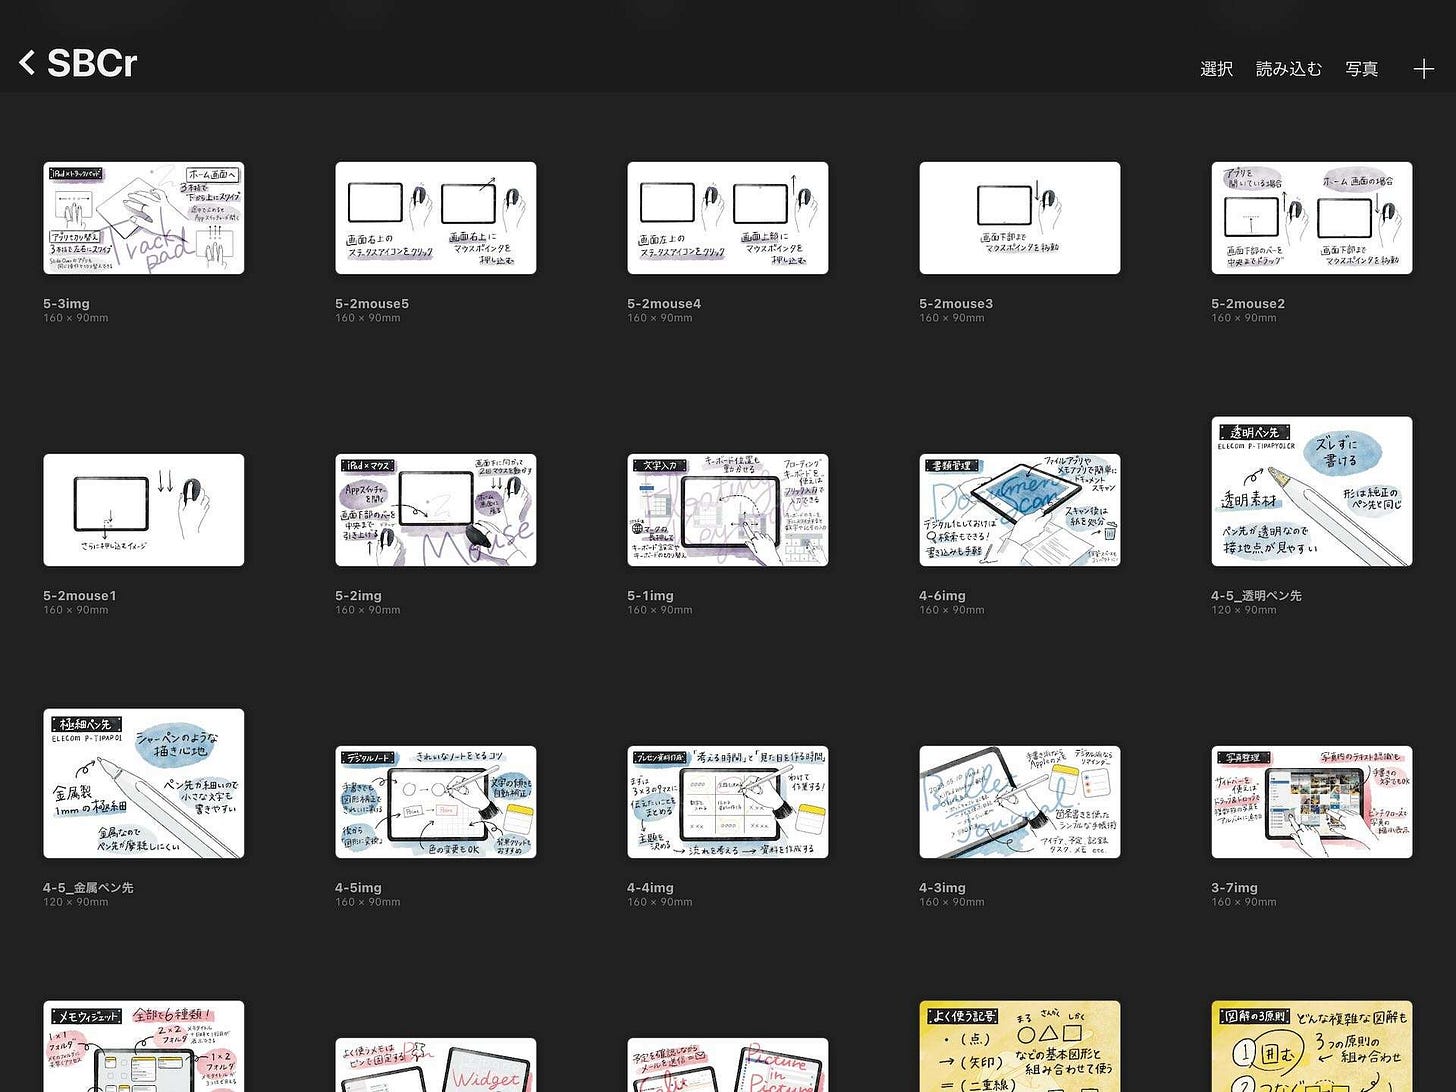Tap the 4-4img file name
The height and width of the screenshot is (1092, 1456).
(650, 887)
